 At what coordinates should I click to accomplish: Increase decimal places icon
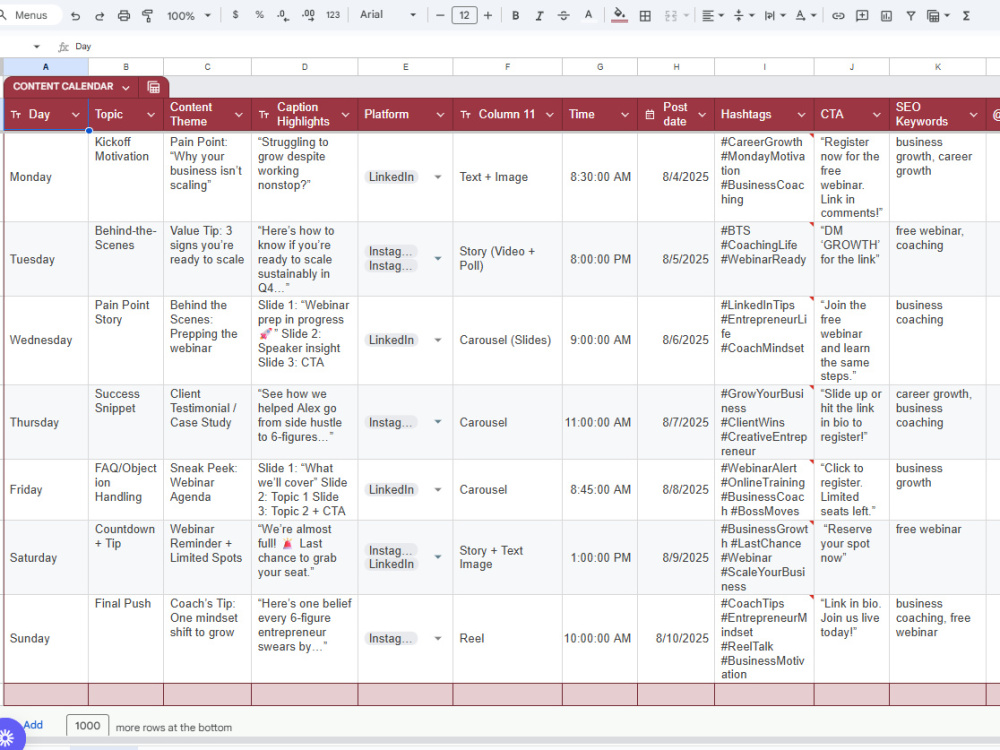tap(308, 15)
